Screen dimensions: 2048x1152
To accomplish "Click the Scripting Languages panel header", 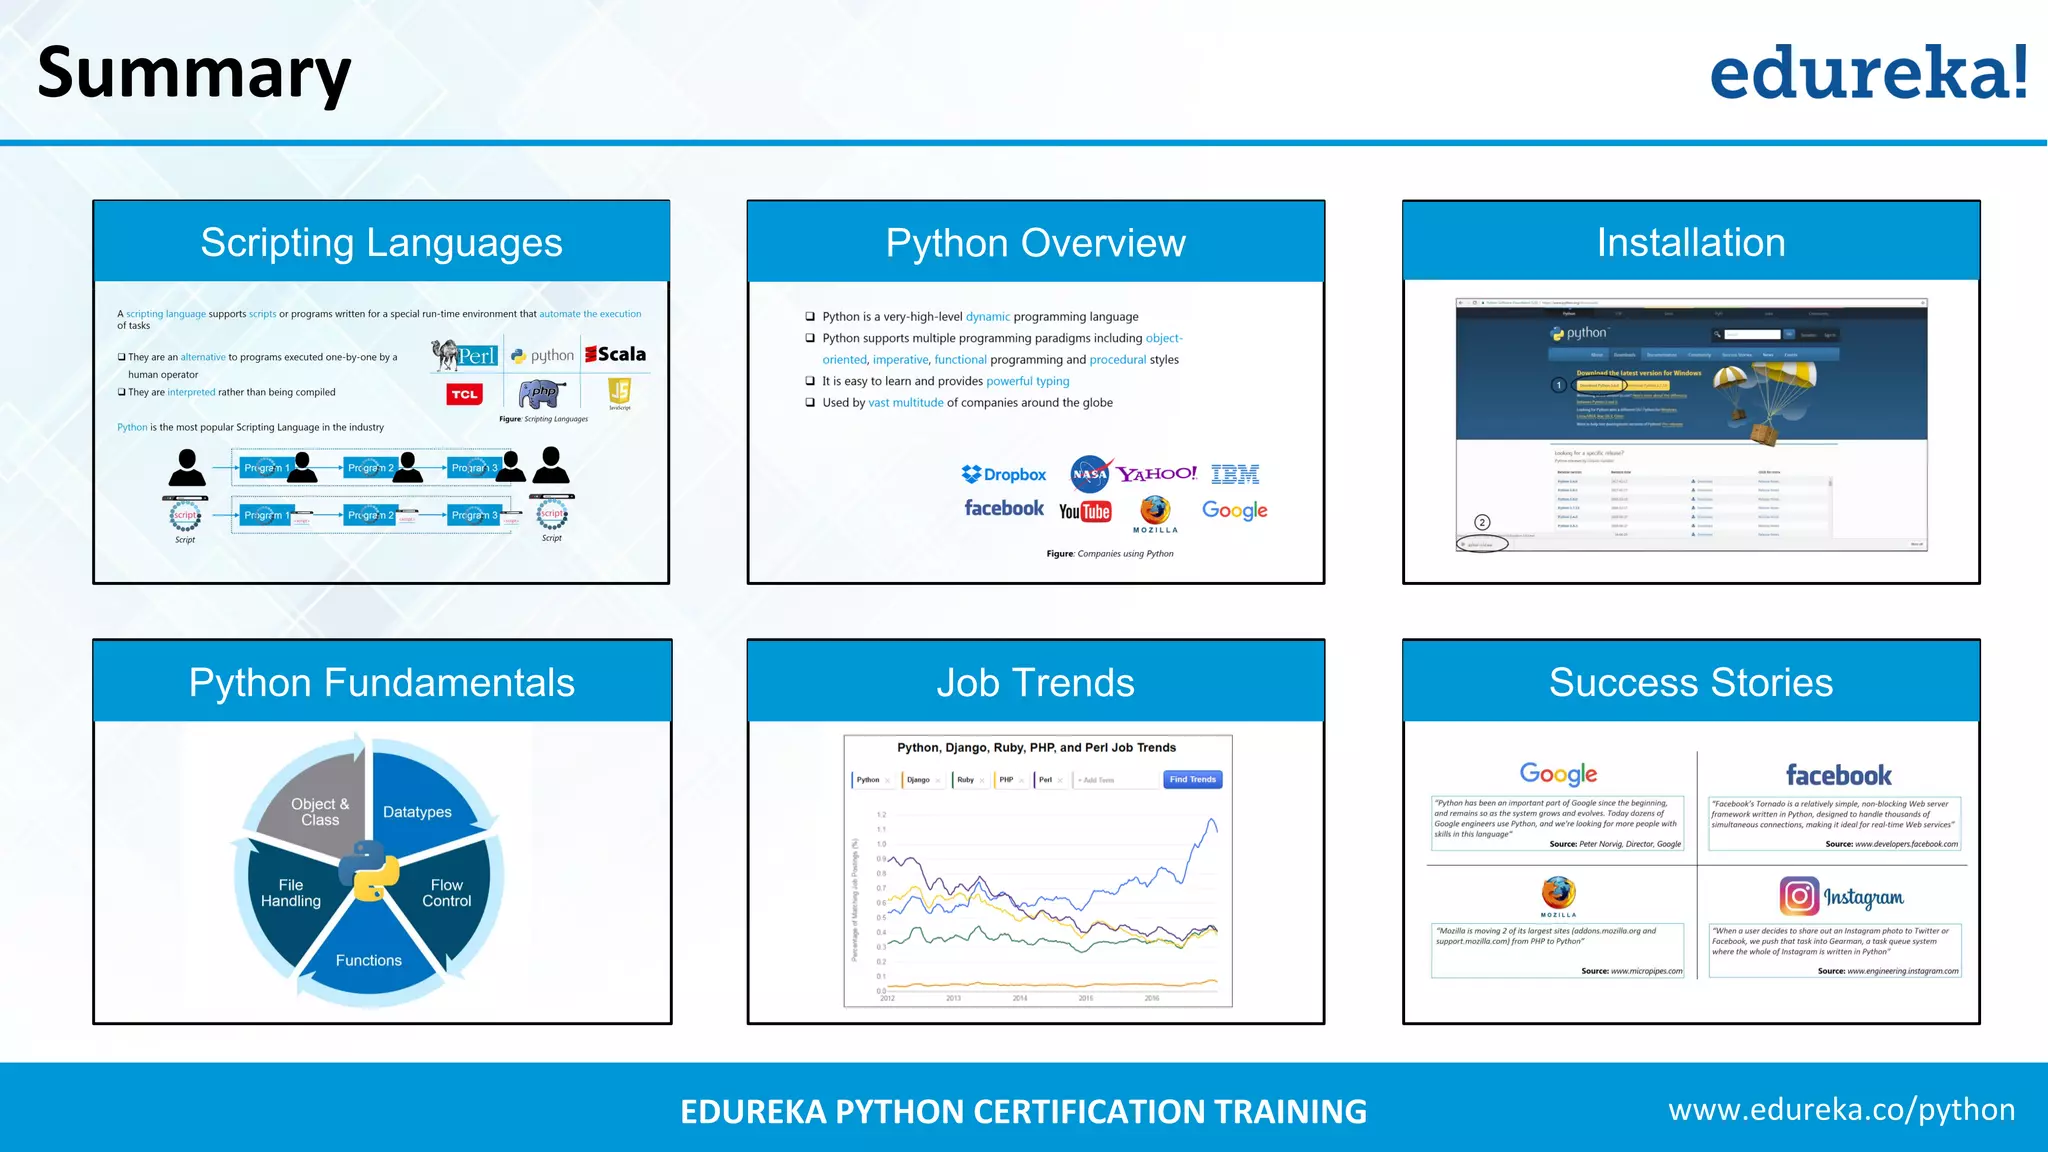I will 381,242.
